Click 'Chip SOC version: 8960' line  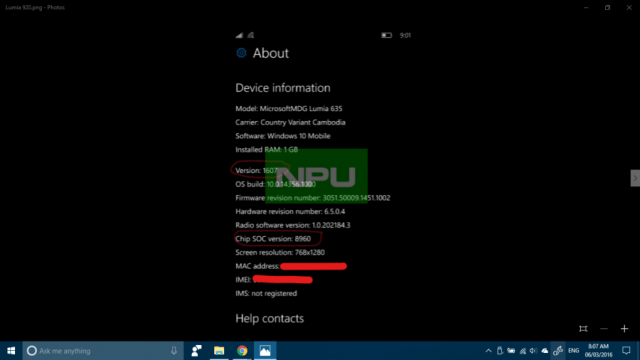(273, 239)
